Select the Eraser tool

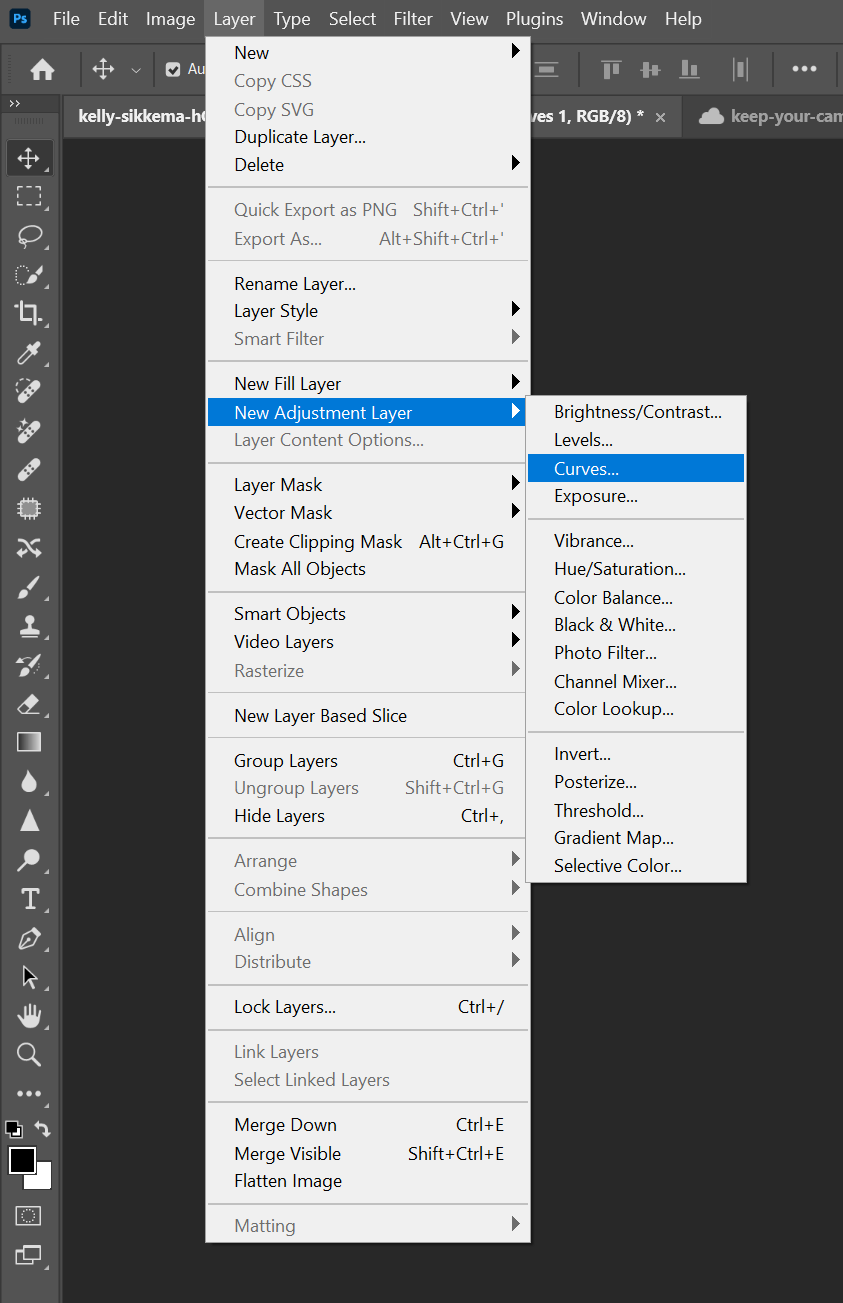pos(29,704)
